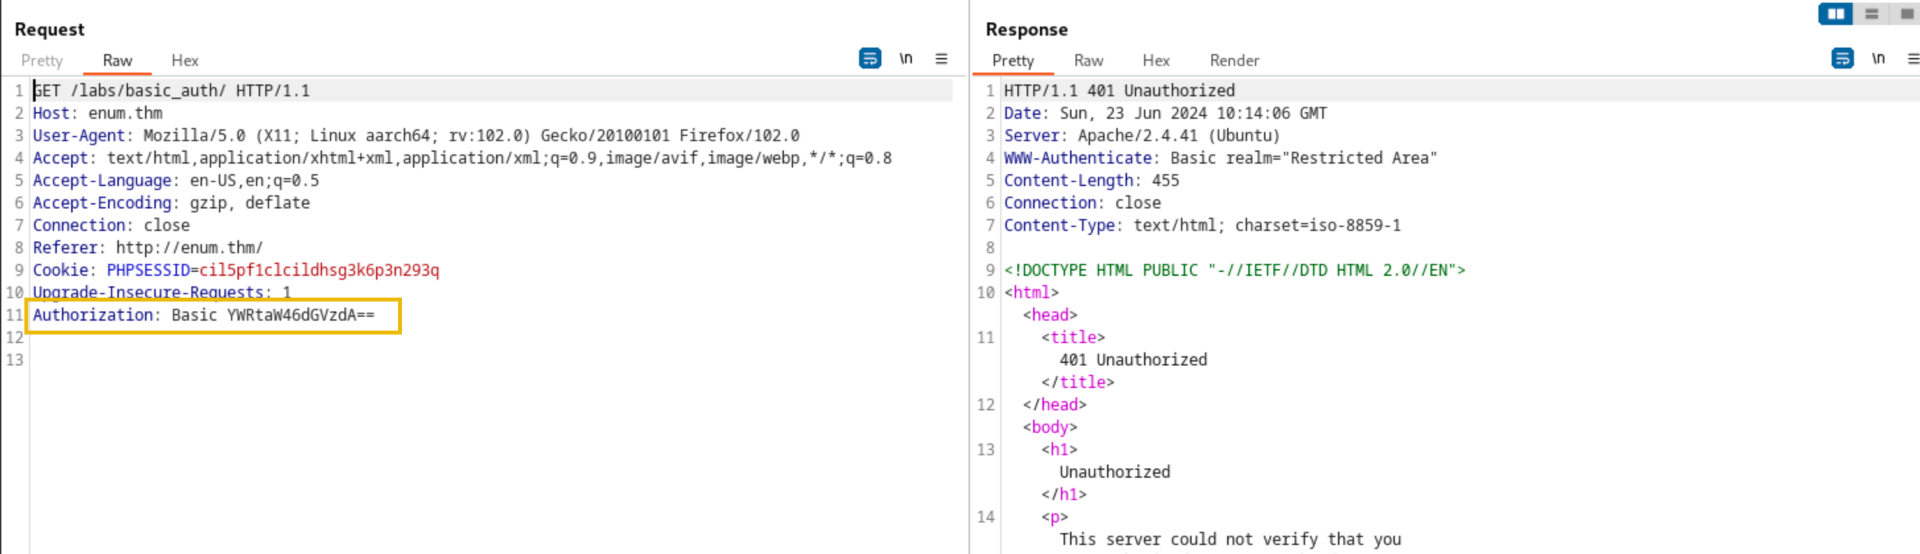Switch to the Response Hex tab

1156,61
